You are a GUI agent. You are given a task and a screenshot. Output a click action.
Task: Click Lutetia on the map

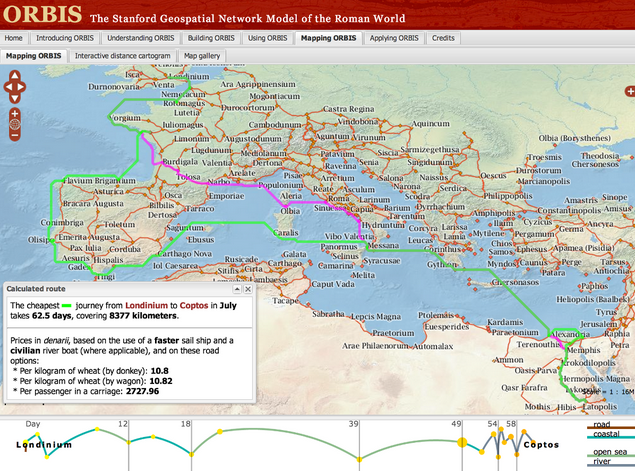pyautogui.click(x=187, y=113)
